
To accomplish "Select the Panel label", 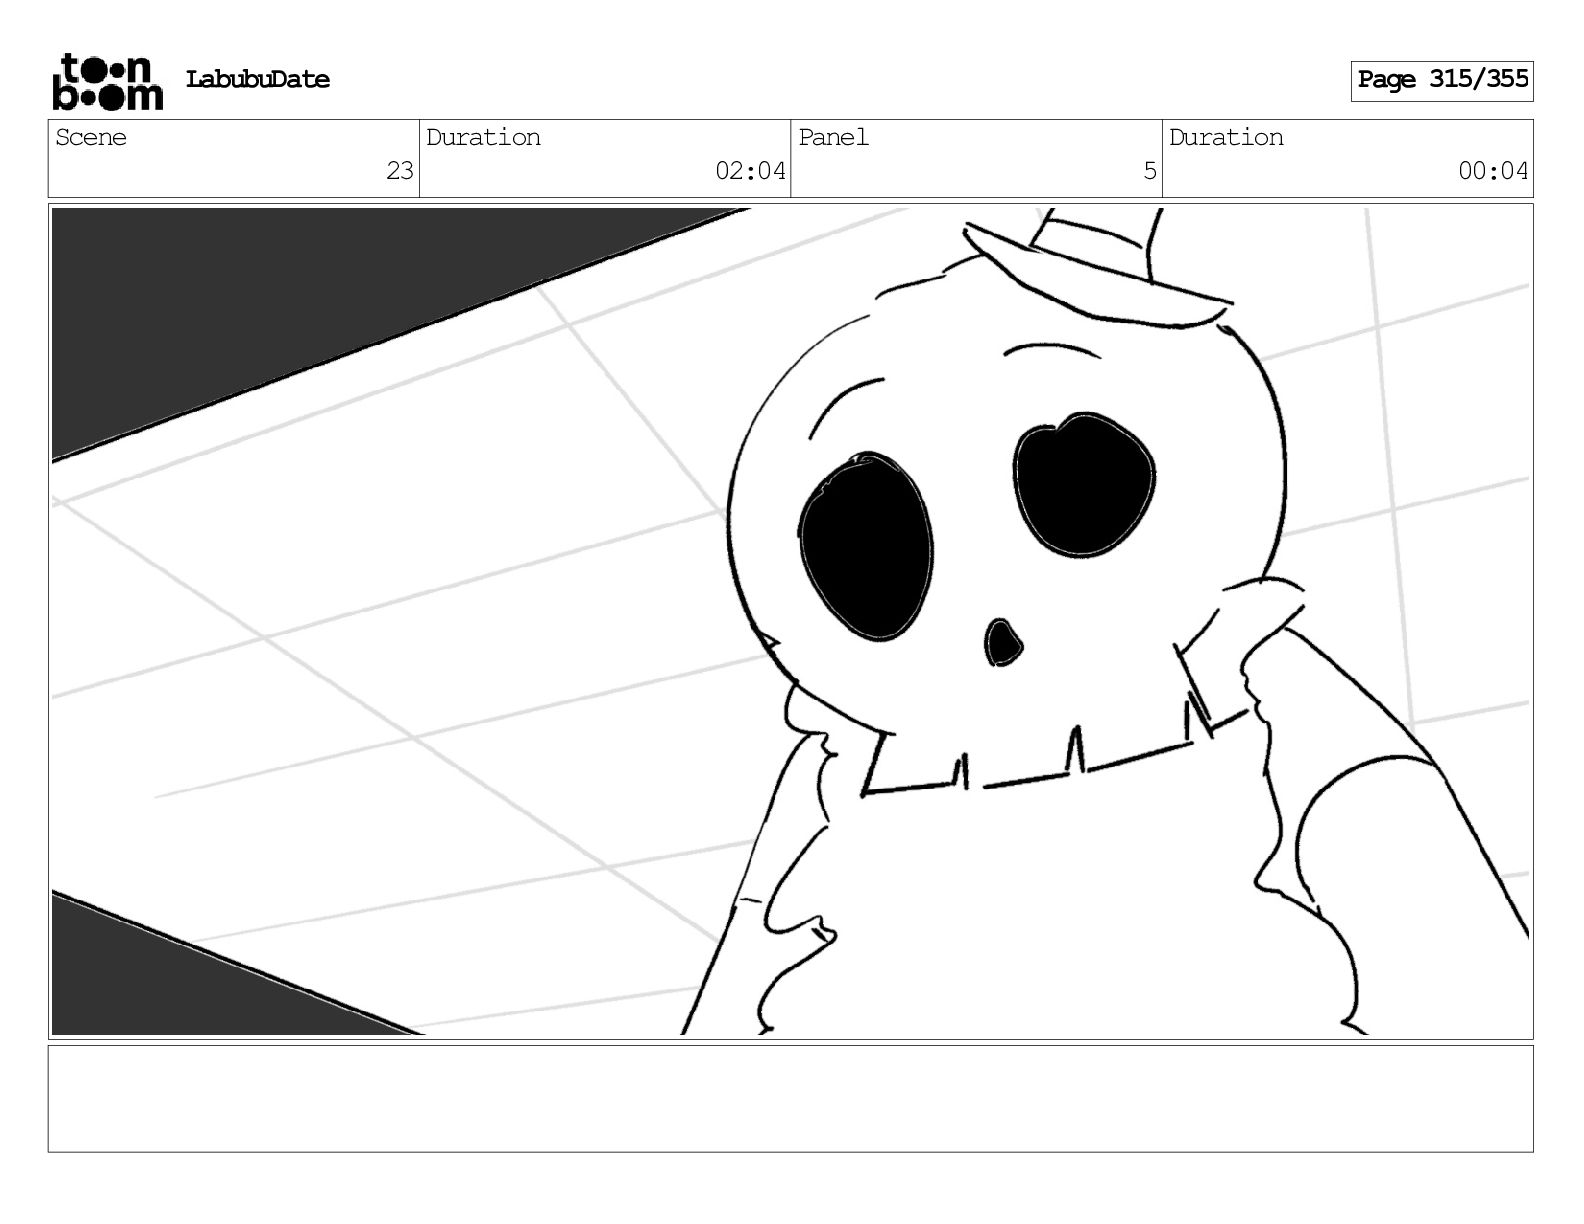I will [x=834, y=138].
